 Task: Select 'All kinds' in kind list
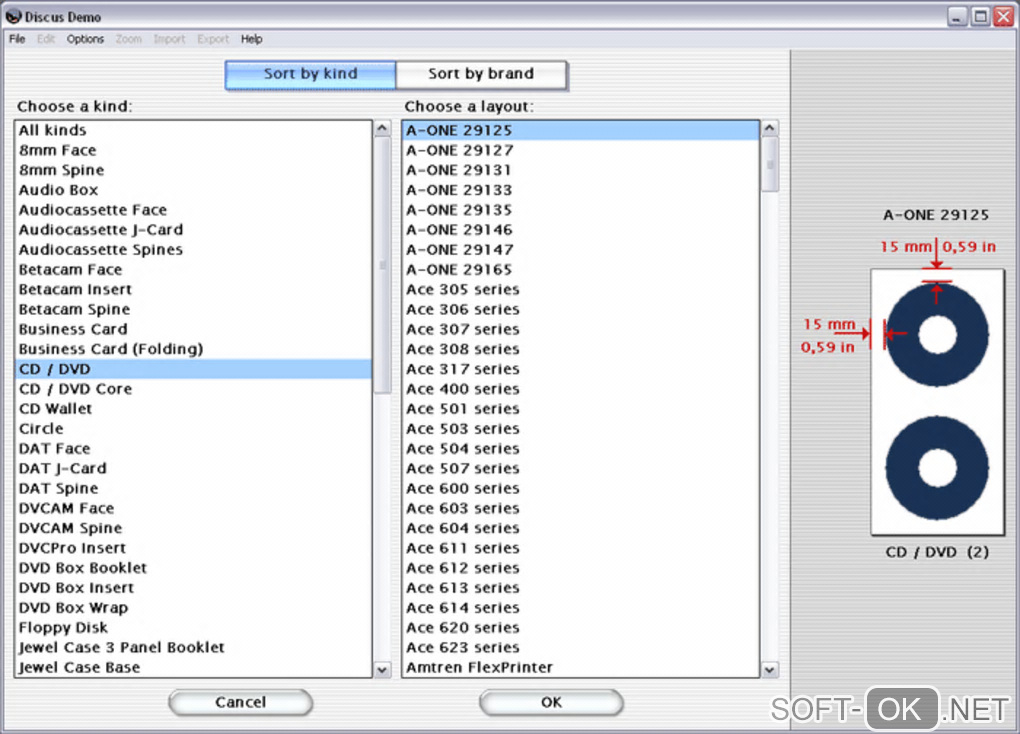pos(193,130)
